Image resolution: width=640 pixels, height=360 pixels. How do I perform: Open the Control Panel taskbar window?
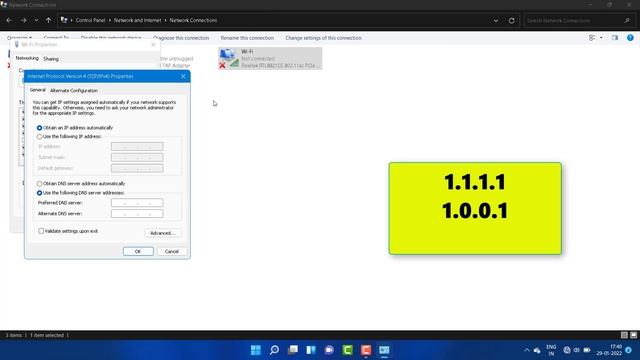click(384, 350)
